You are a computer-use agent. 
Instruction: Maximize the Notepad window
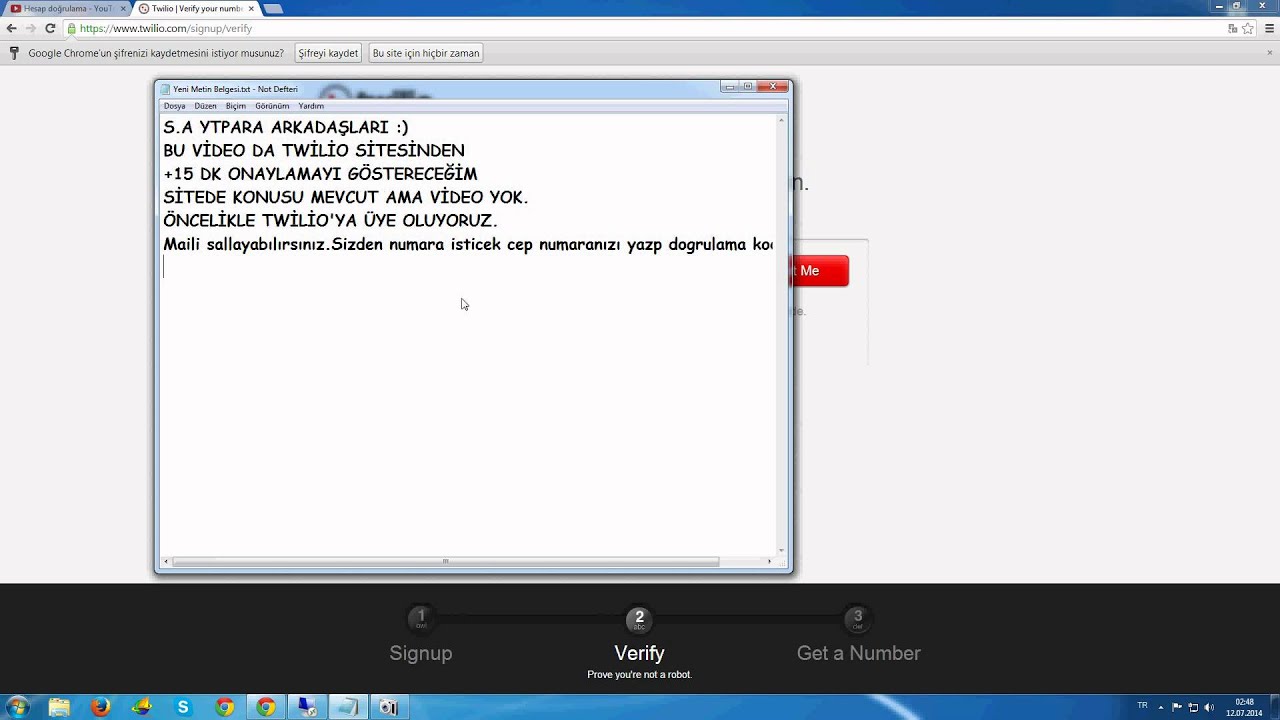(x=748, y=87)
